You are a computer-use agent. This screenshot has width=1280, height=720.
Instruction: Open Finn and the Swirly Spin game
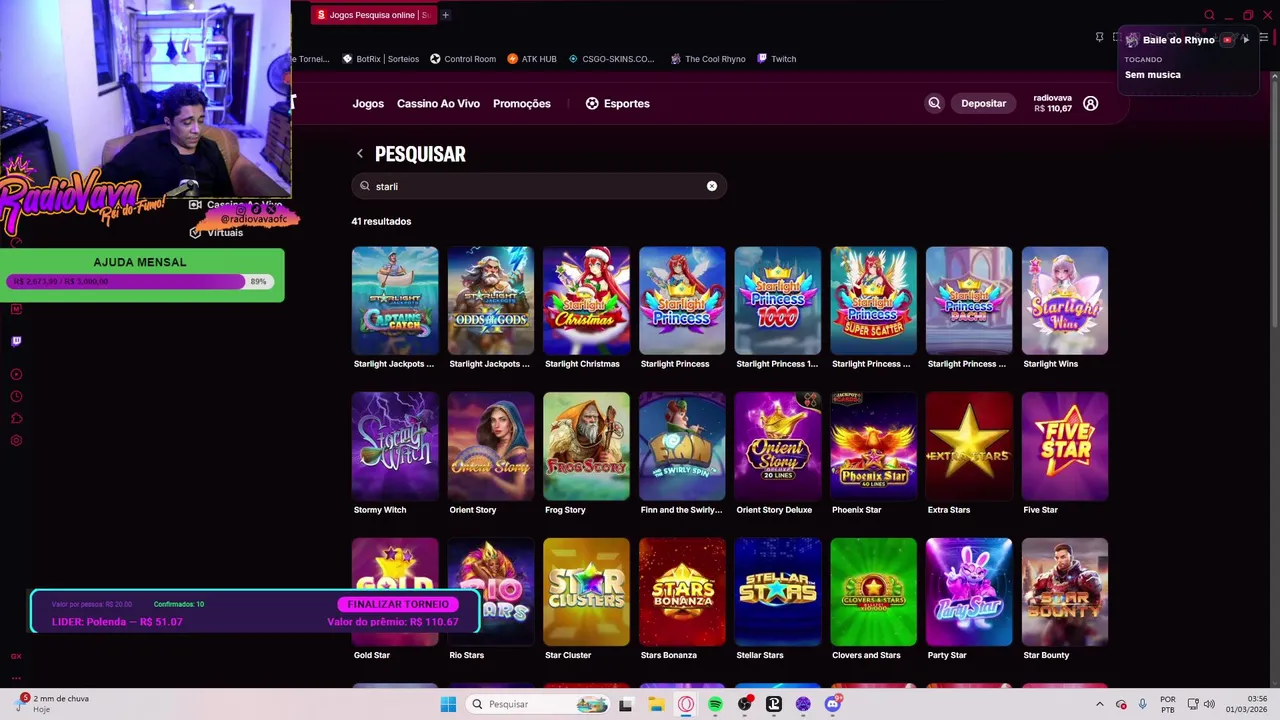pos(682,446)
